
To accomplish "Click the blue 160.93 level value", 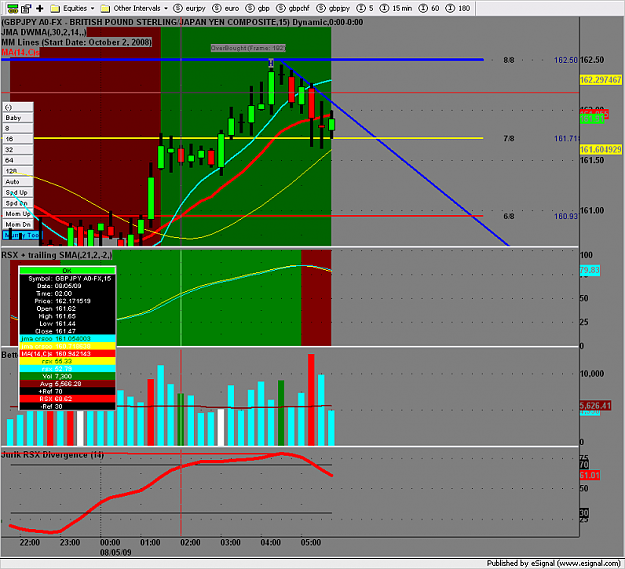I will click(566, 216).
